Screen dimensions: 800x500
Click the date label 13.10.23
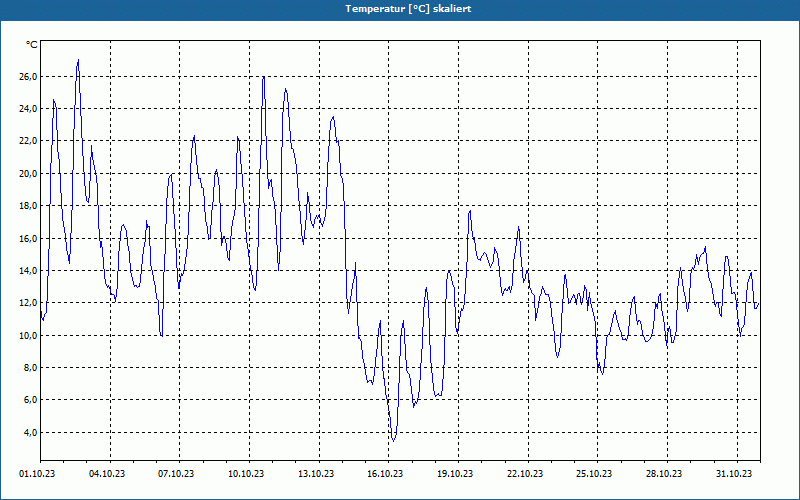(316, 474)
